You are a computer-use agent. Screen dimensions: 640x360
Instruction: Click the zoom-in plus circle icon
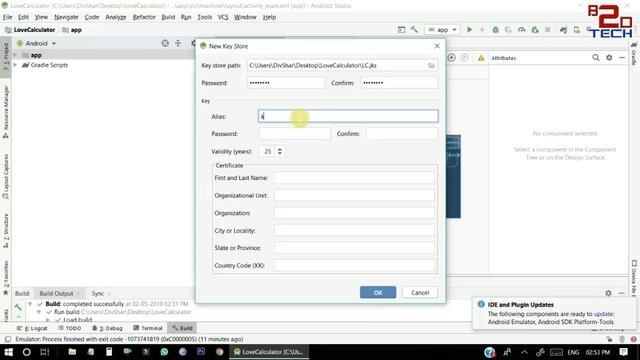point(452,58)
